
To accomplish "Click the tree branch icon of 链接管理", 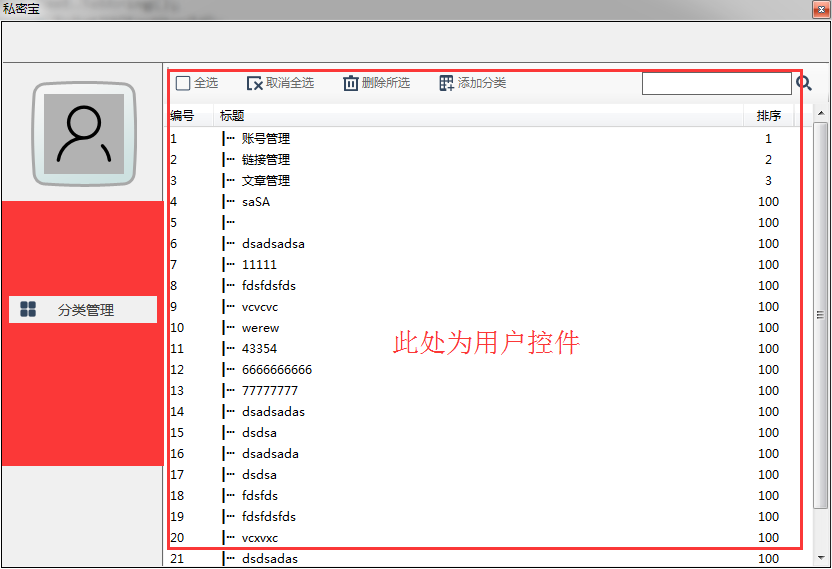I will click(x=229, y=160).
